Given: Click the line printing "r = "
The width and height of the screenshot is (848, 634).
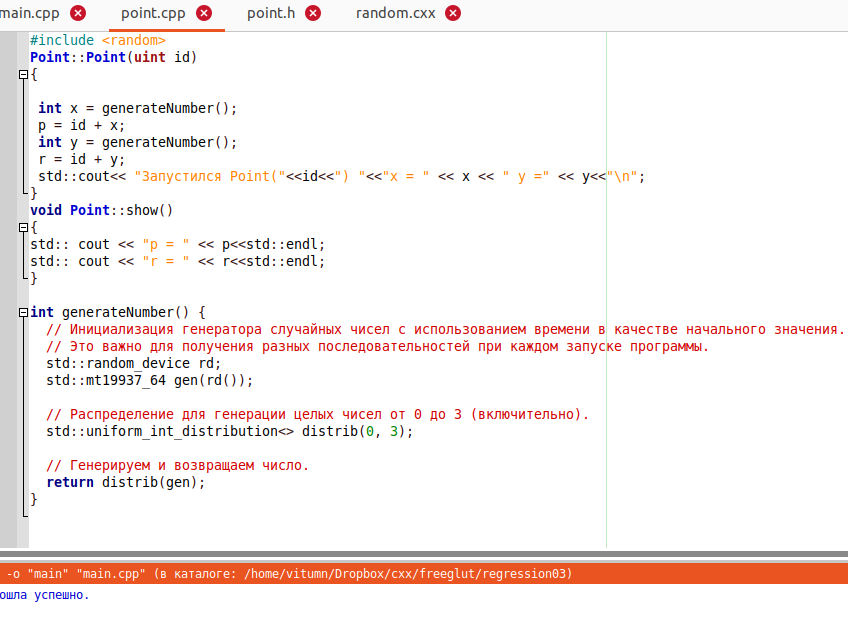Looking at the screenshot, I should [178, 261].
